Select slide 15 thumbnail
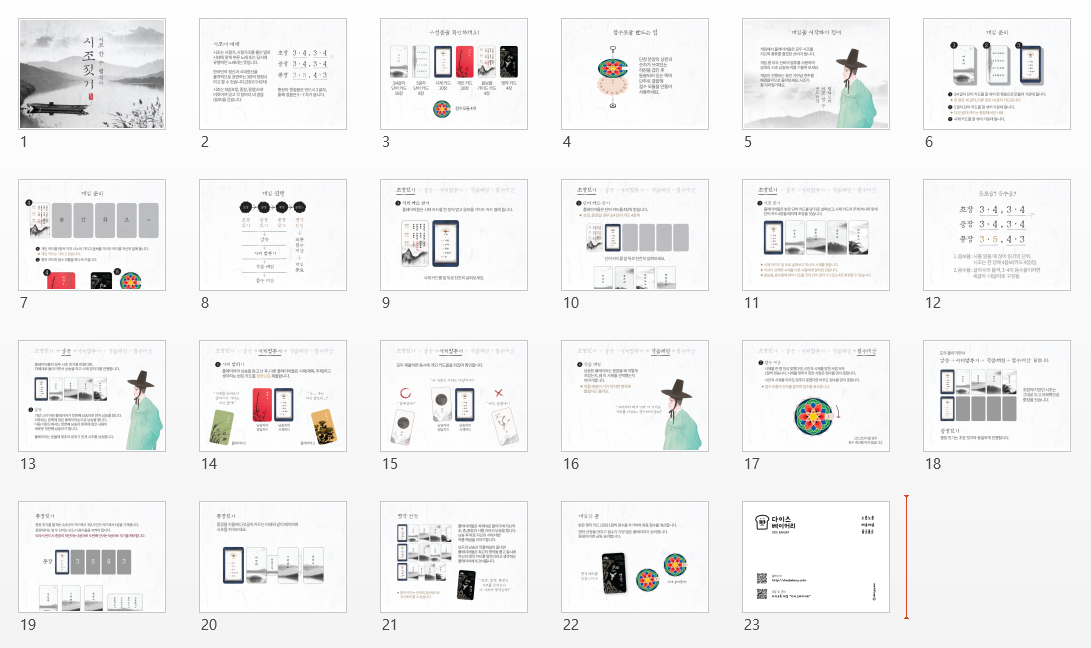Viewport: 1091px width, 648px height. point(454,396)
